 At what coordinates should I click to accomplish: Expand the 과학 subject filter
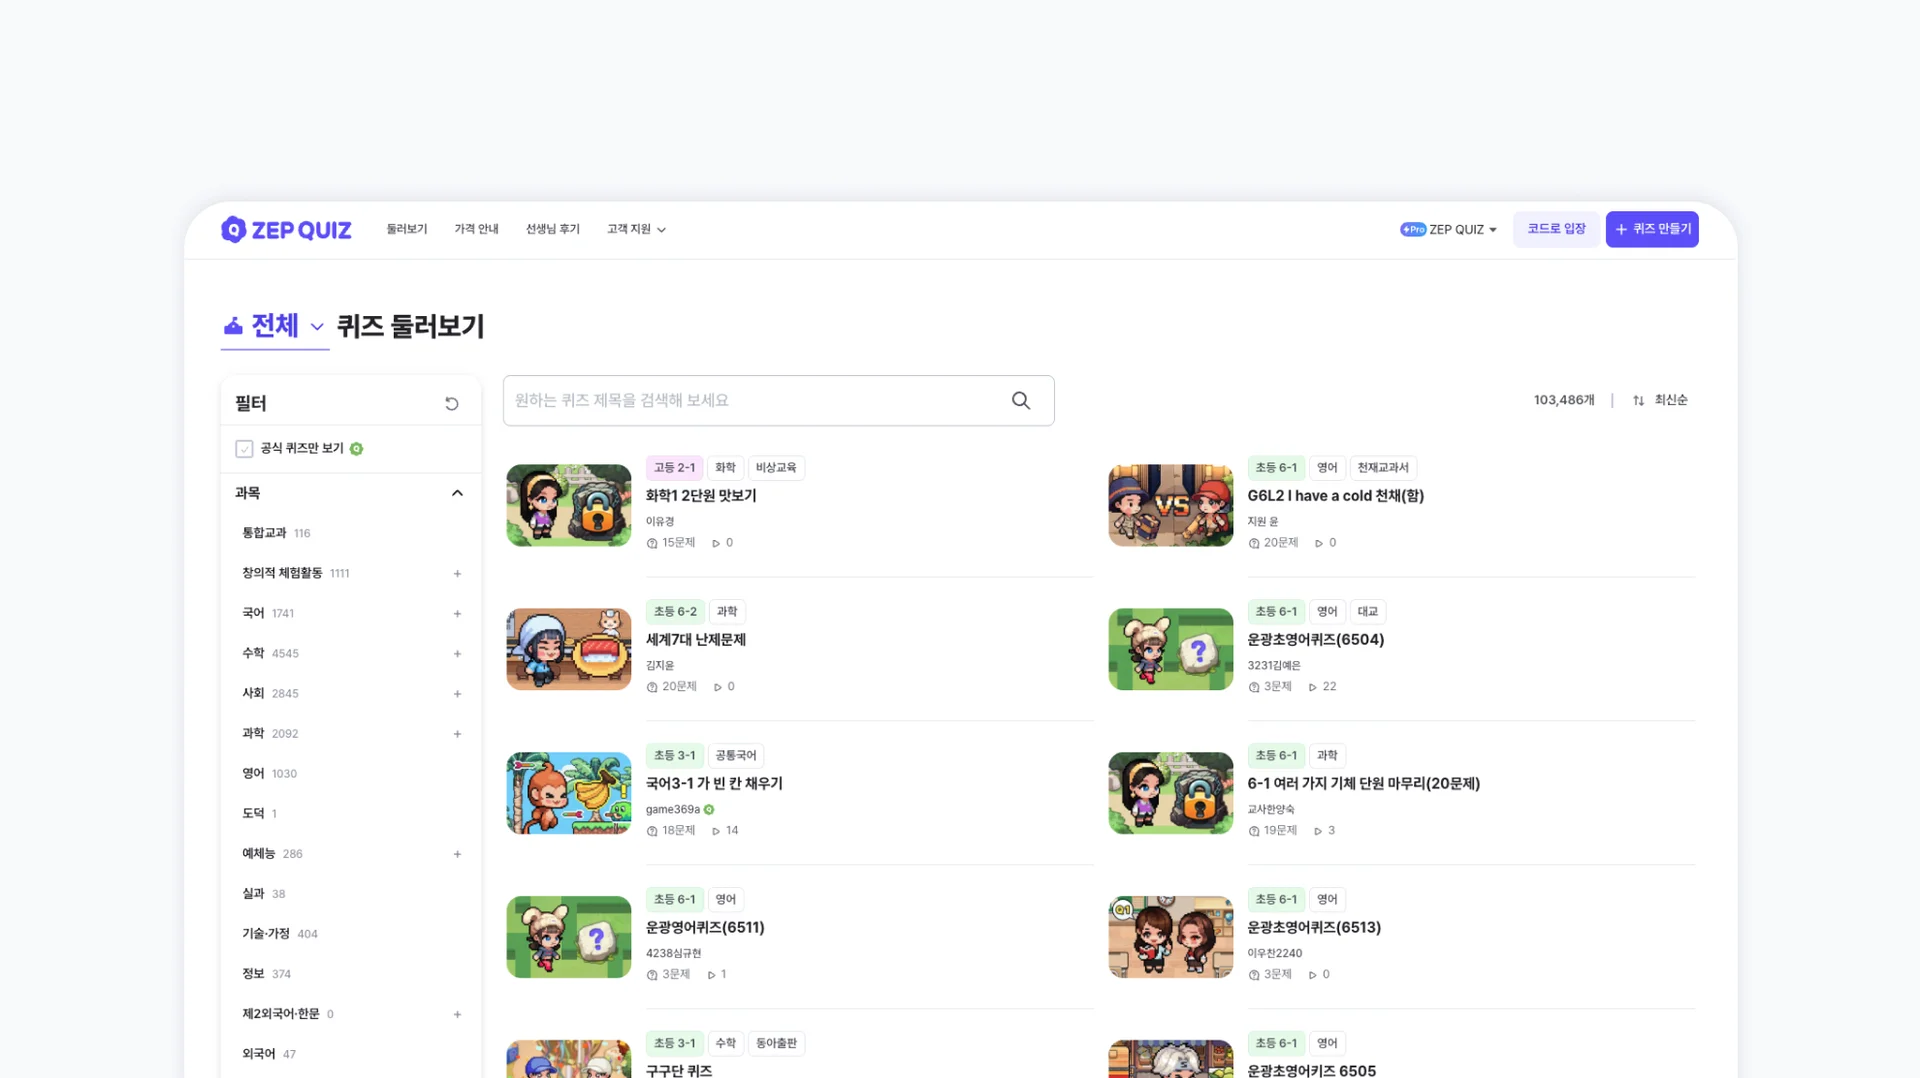click(457, 734)
